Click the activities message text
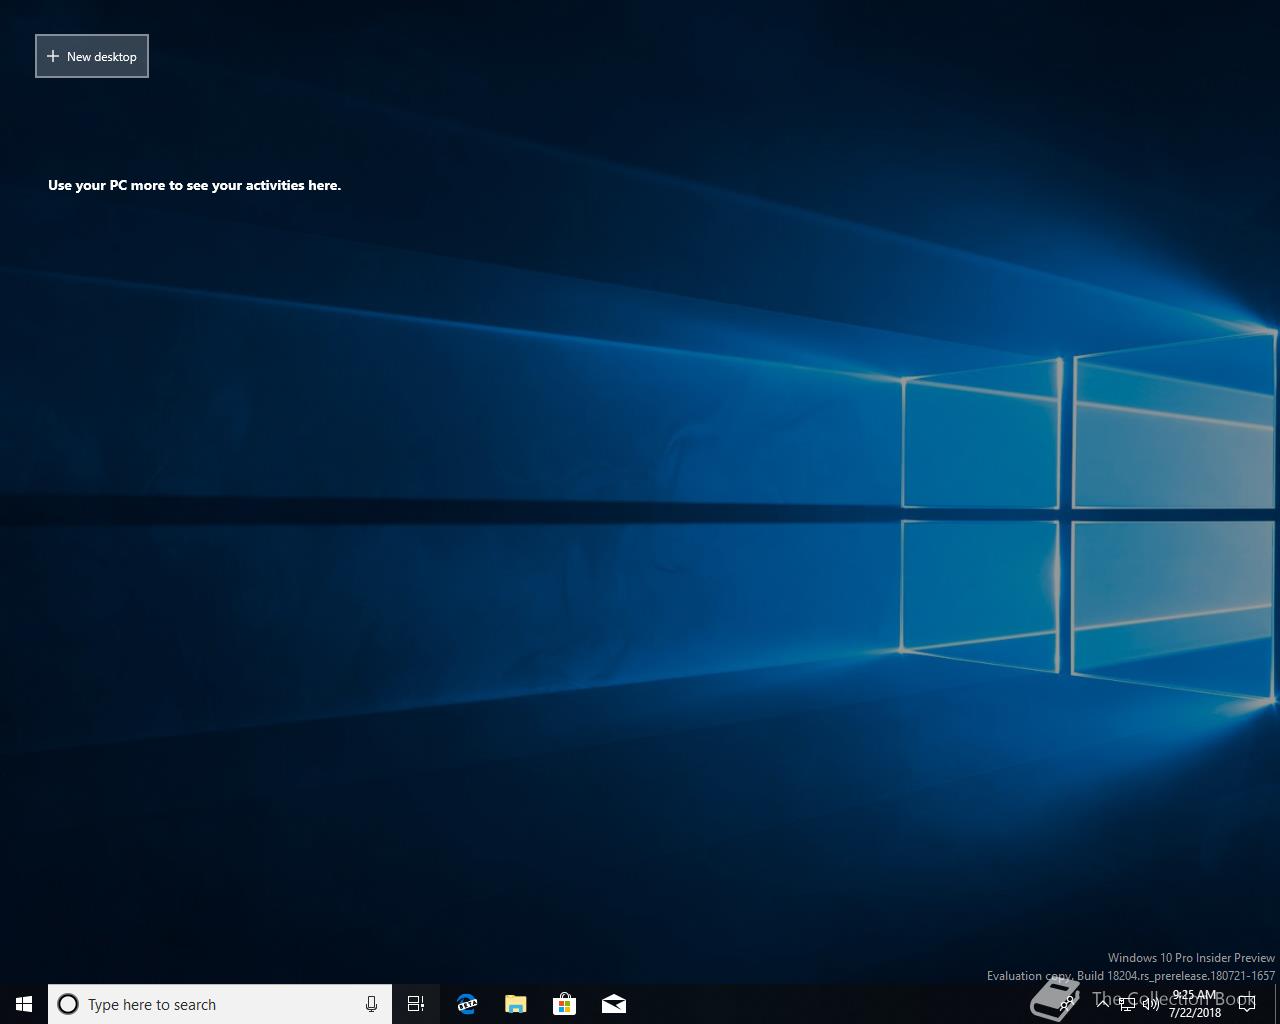The width and height of the screenshot is (1280, 1024). tap(194, 185)
